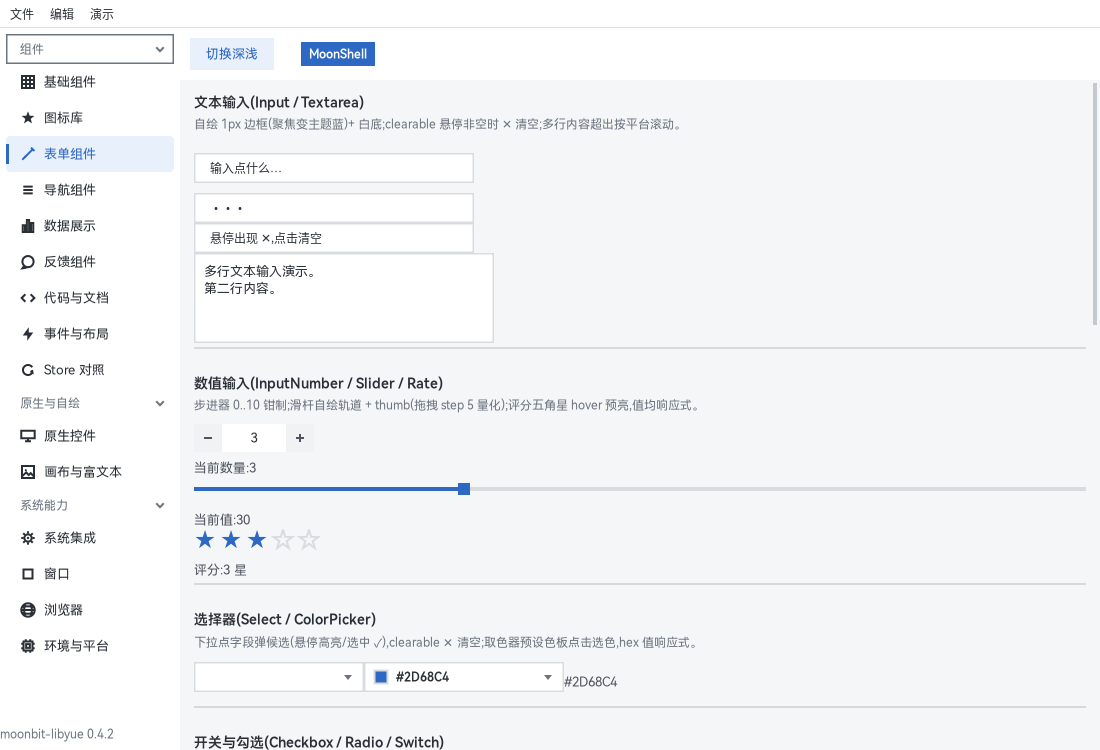The height and width of the screenshot is (750, 1100).
Task: Collapse the 原生与自绘 section
Action: pos(160,403)
